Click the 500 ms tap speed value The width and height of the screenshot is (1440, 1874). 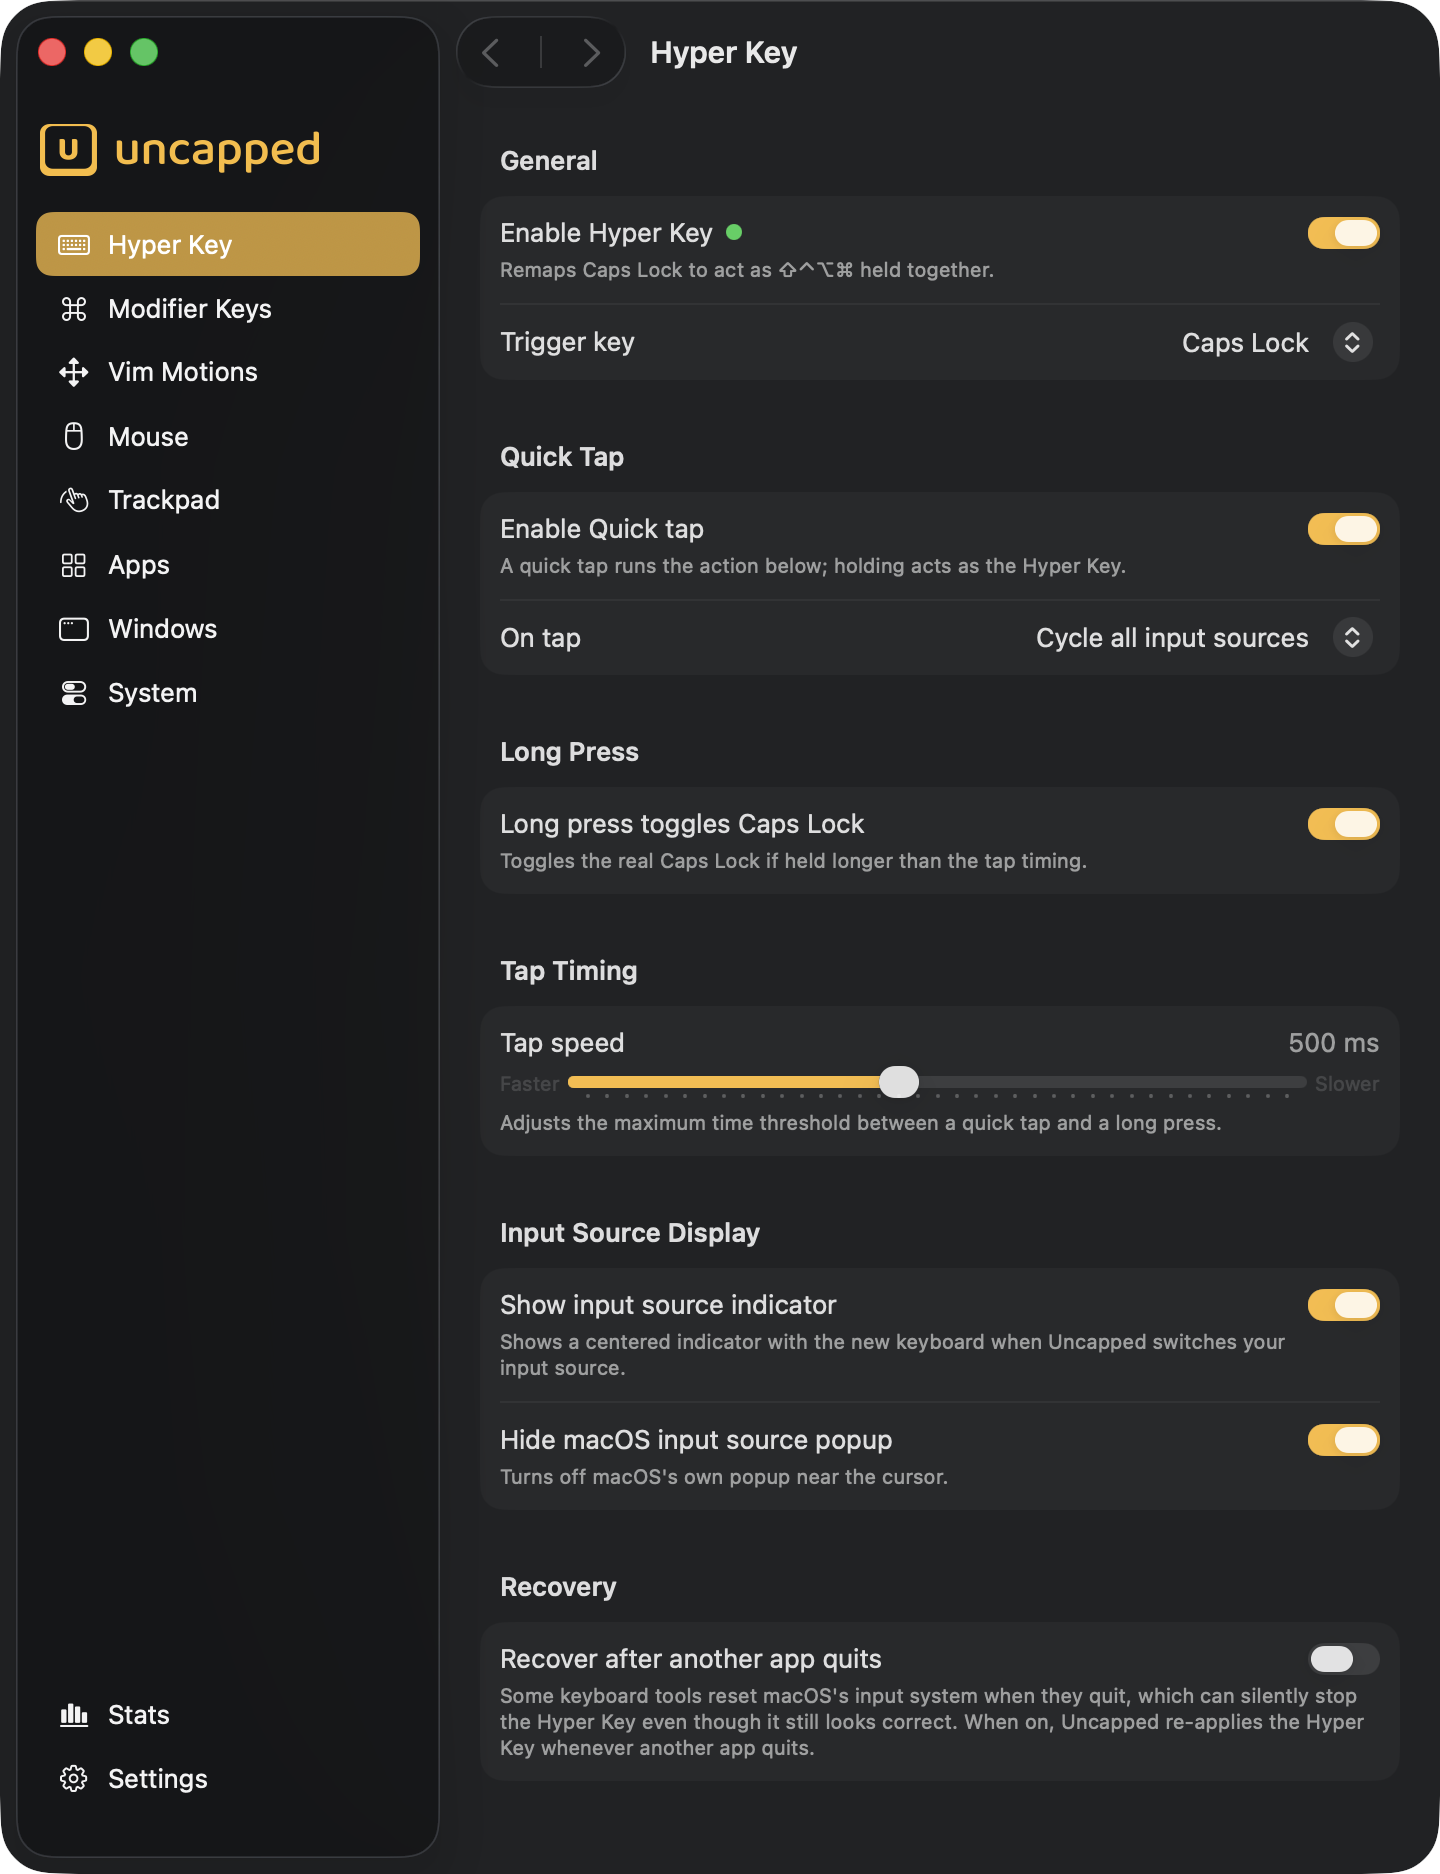point(1333,1043)
